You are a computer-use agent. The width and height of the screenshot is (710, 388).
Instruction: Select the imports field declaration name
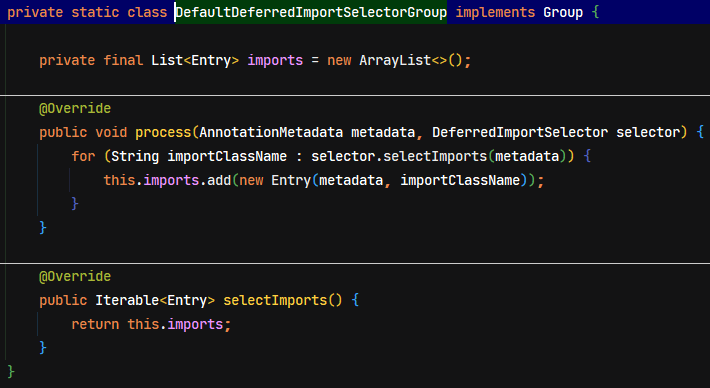point(275,60)
